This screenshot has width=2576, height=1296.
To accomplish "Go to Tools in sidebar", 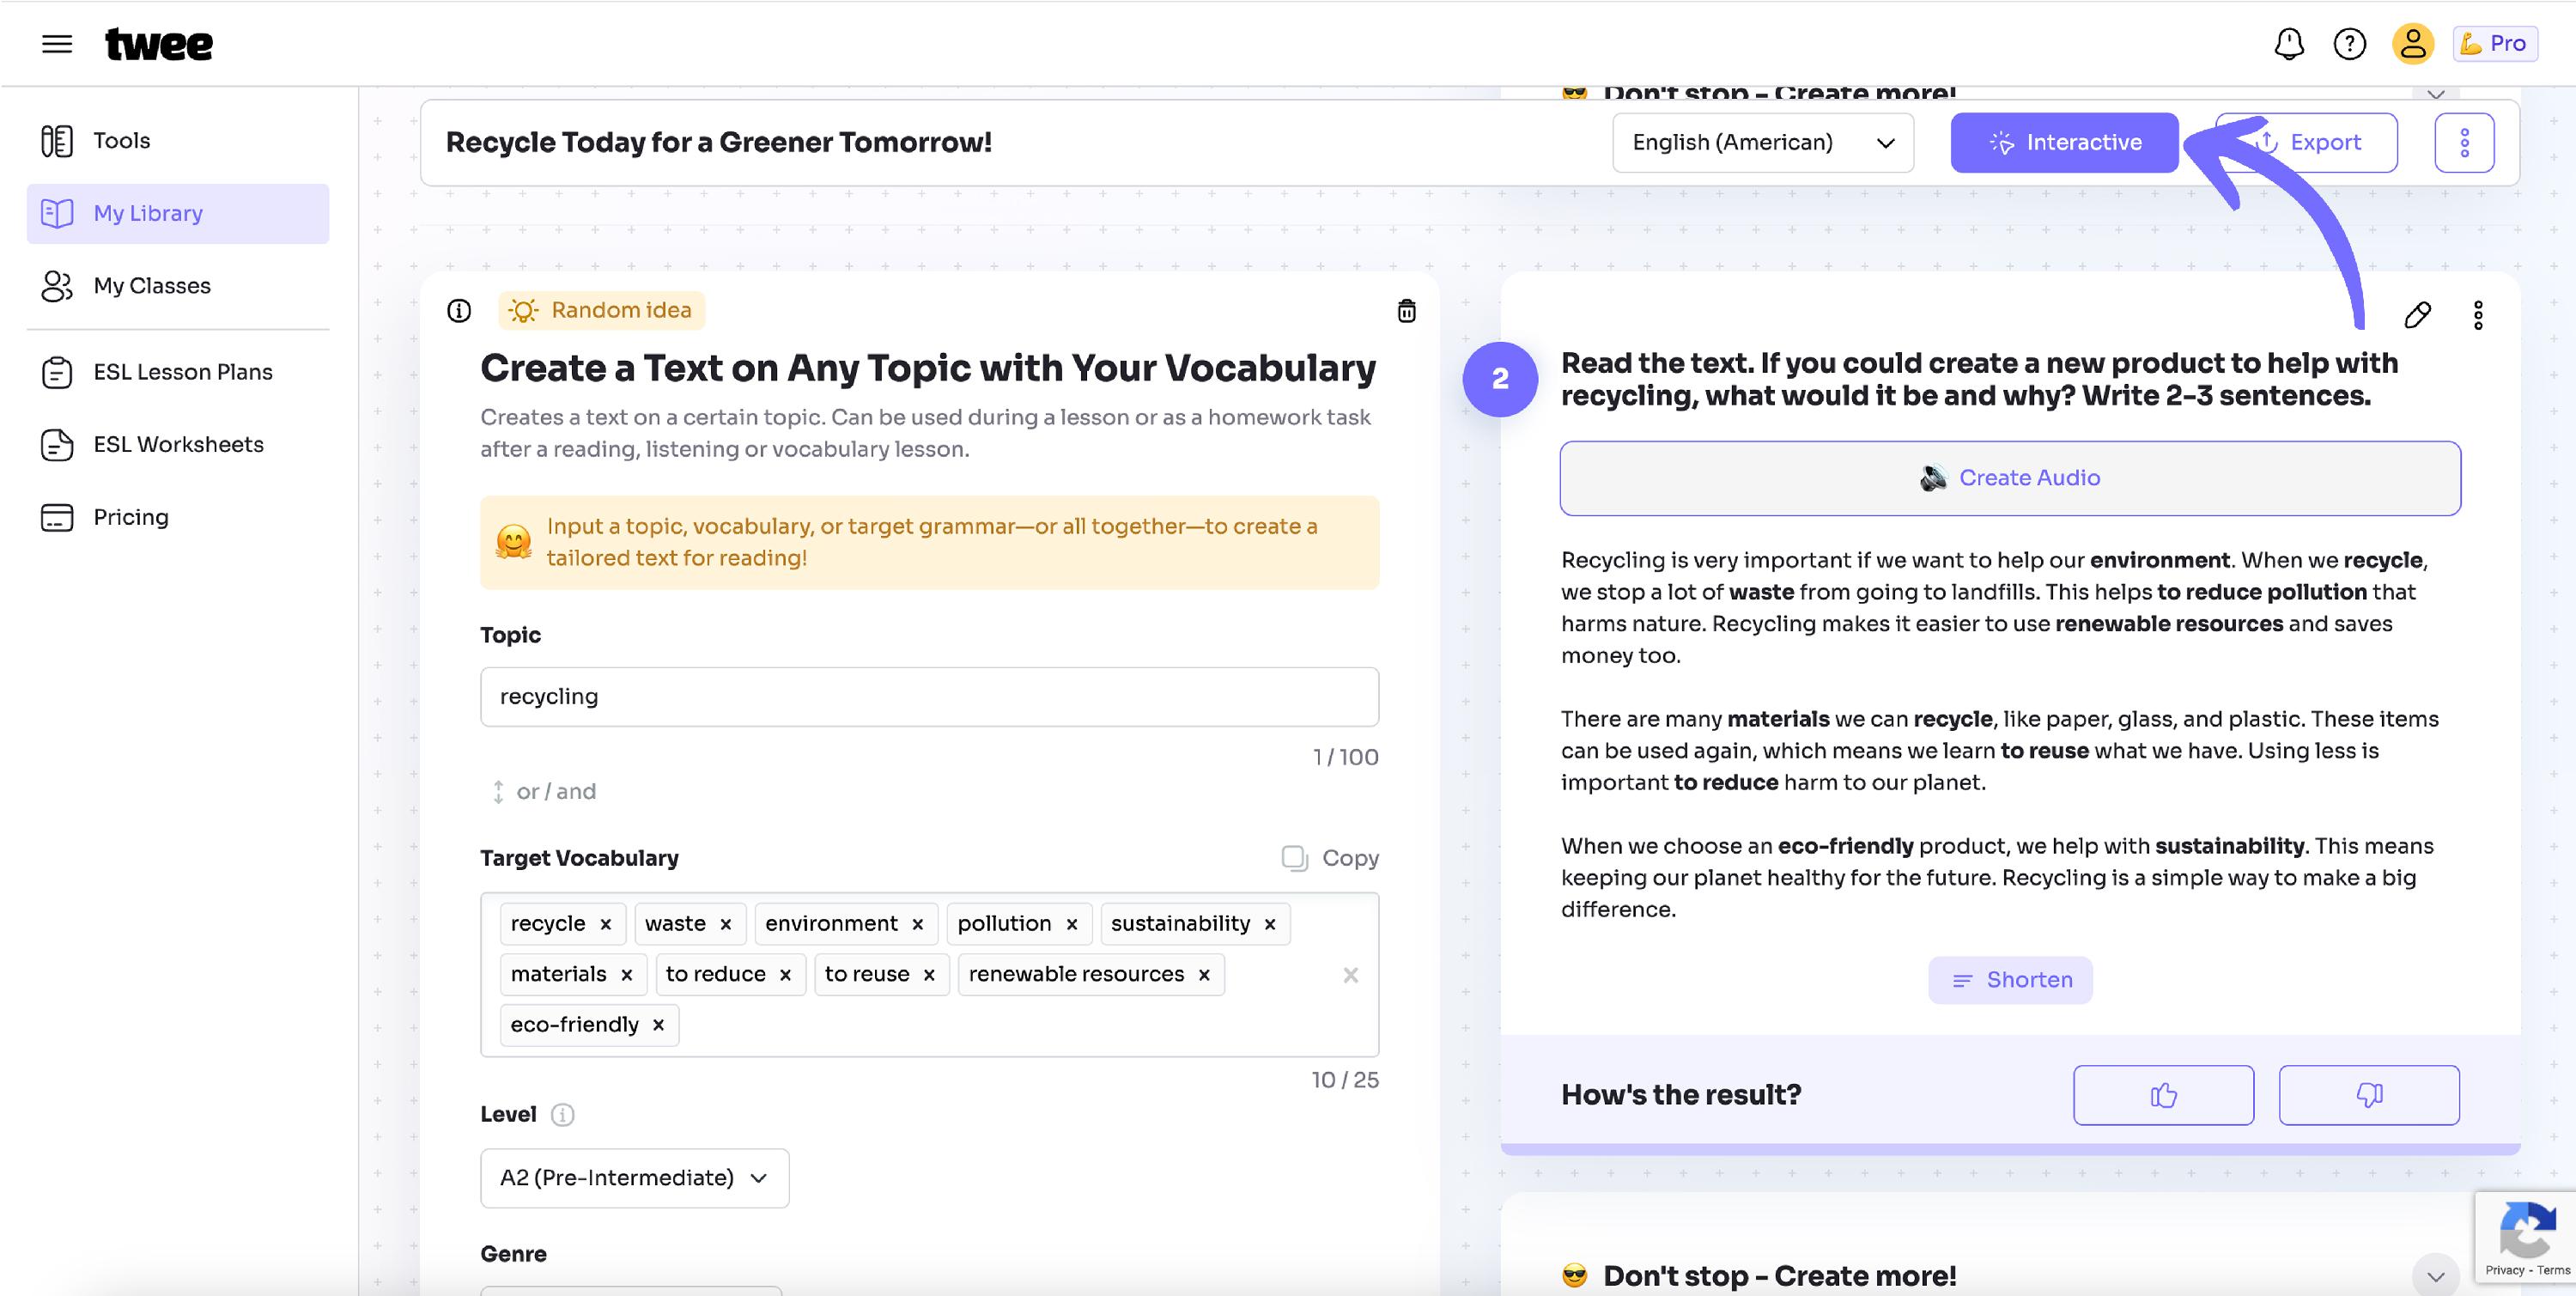I will coord(178,141).
